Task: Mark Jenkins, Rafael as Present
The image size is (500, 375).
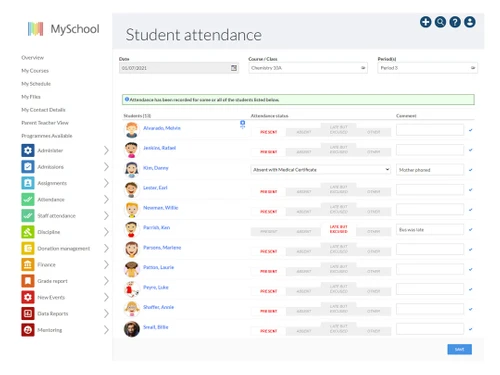Action: click(x=268, y=152)
